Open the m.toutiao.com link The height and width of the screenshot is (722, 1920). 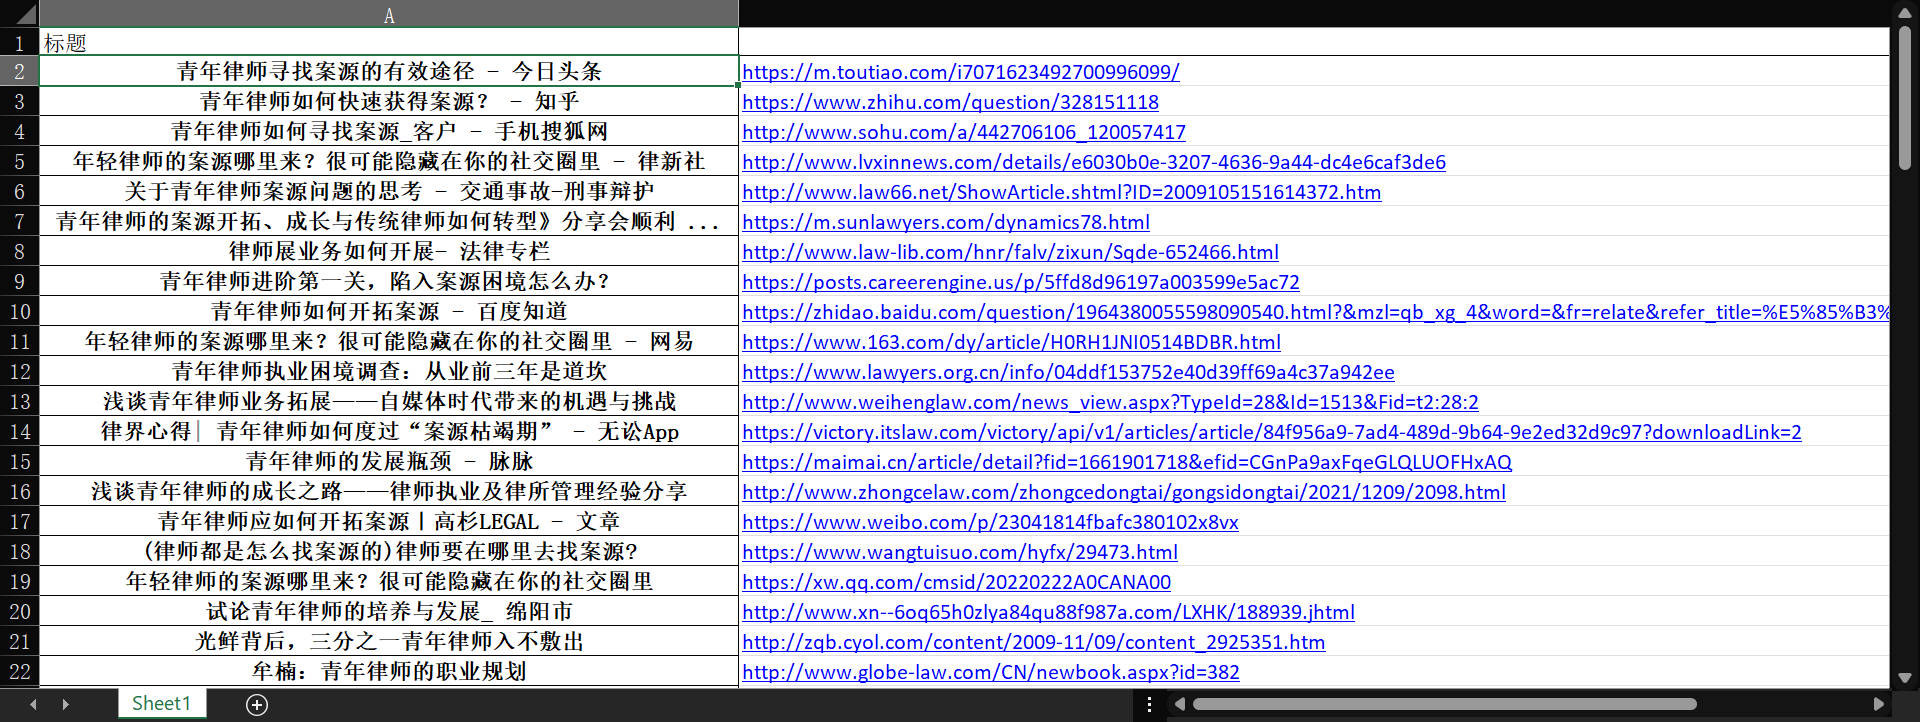[960, 72]
